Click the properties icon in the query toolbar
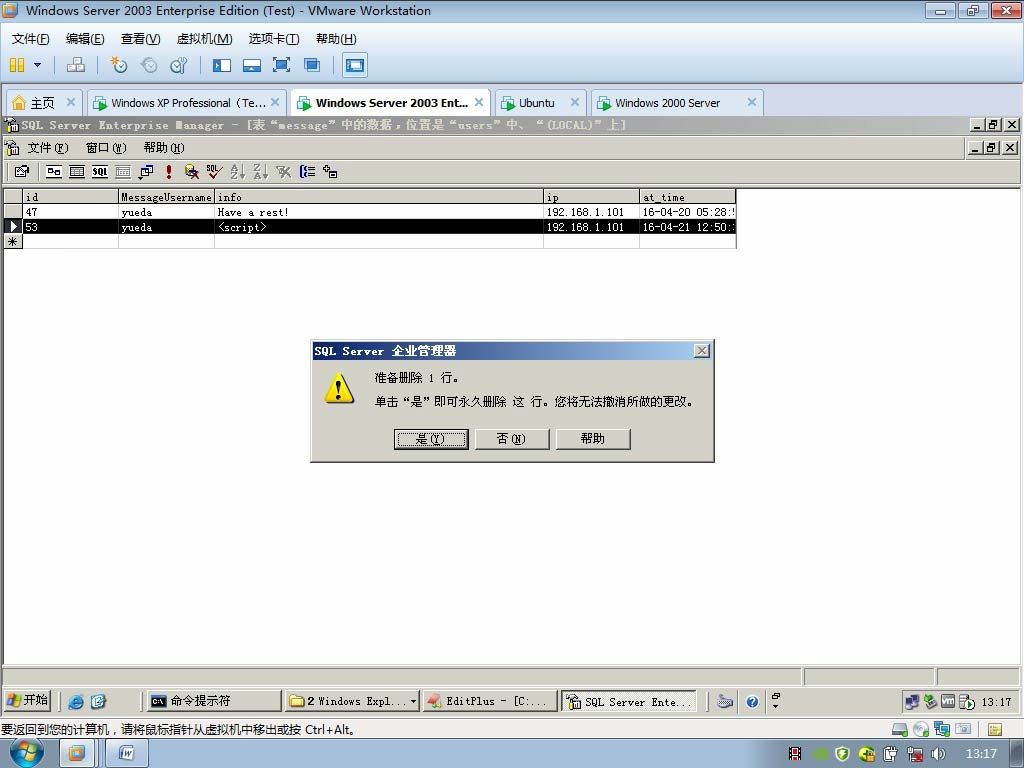Viewport: 1024px width, 768px height. 22,172
